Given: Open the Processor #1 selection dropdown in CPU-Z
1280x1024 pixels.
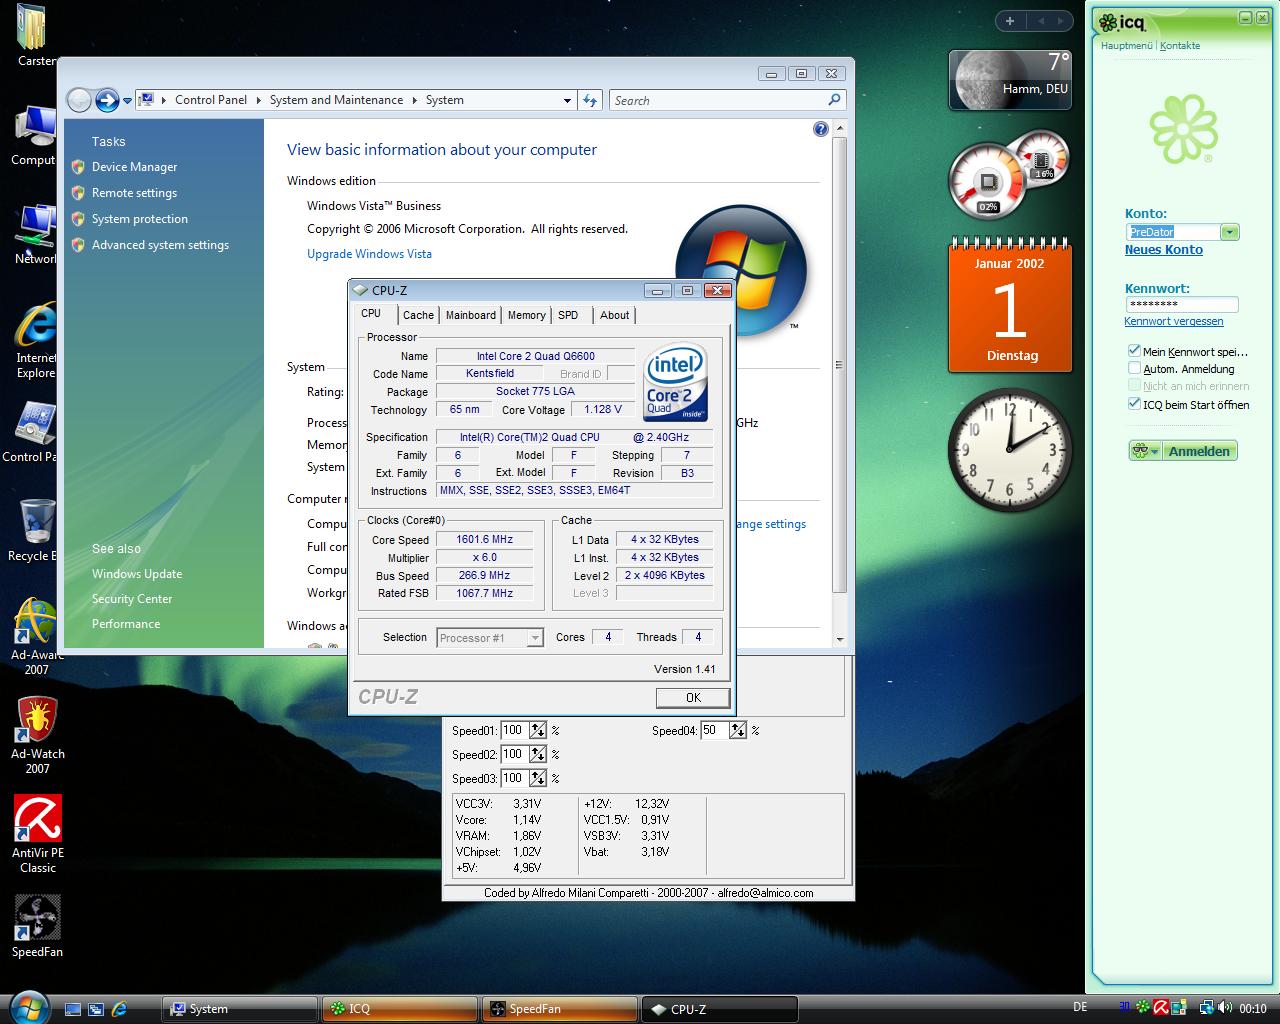Looking at the screenshot, I should pos(535,638).
